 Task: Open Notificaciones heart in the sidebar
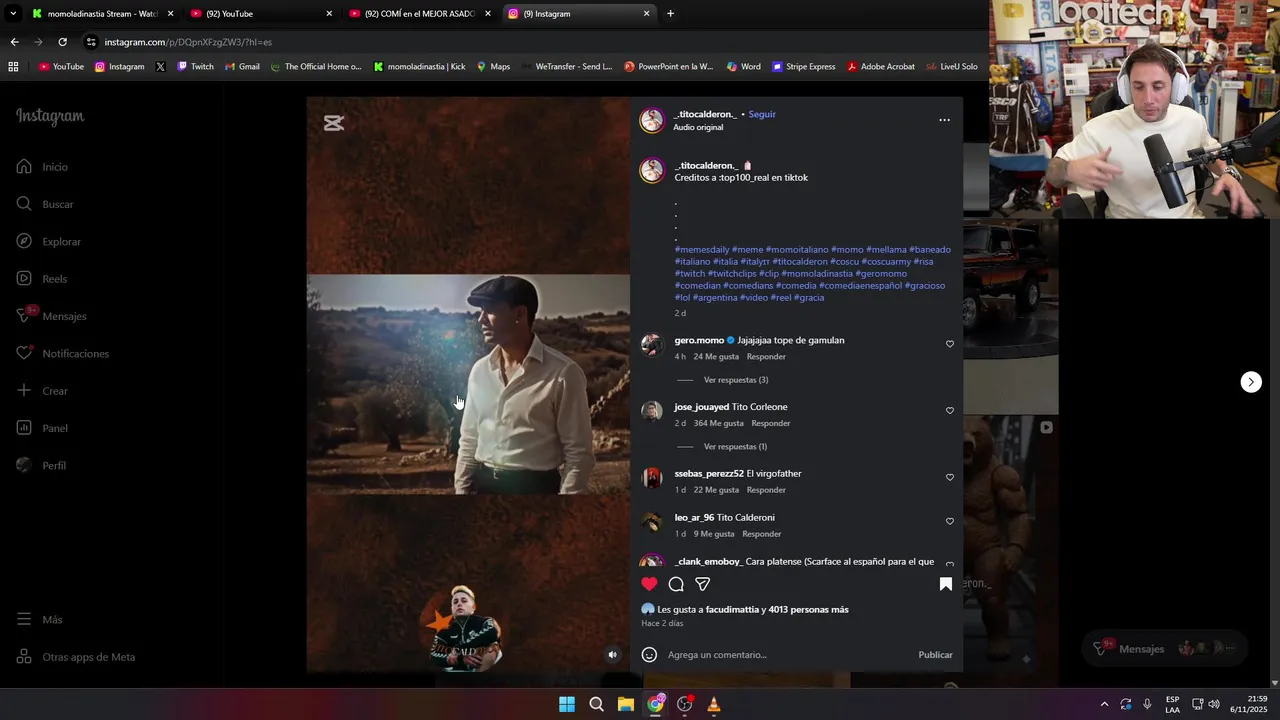62,354
